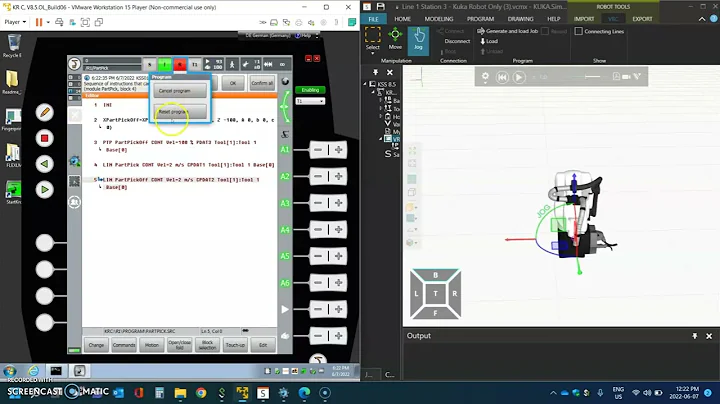Collapse the KSS 8.5 tree node

366,84
